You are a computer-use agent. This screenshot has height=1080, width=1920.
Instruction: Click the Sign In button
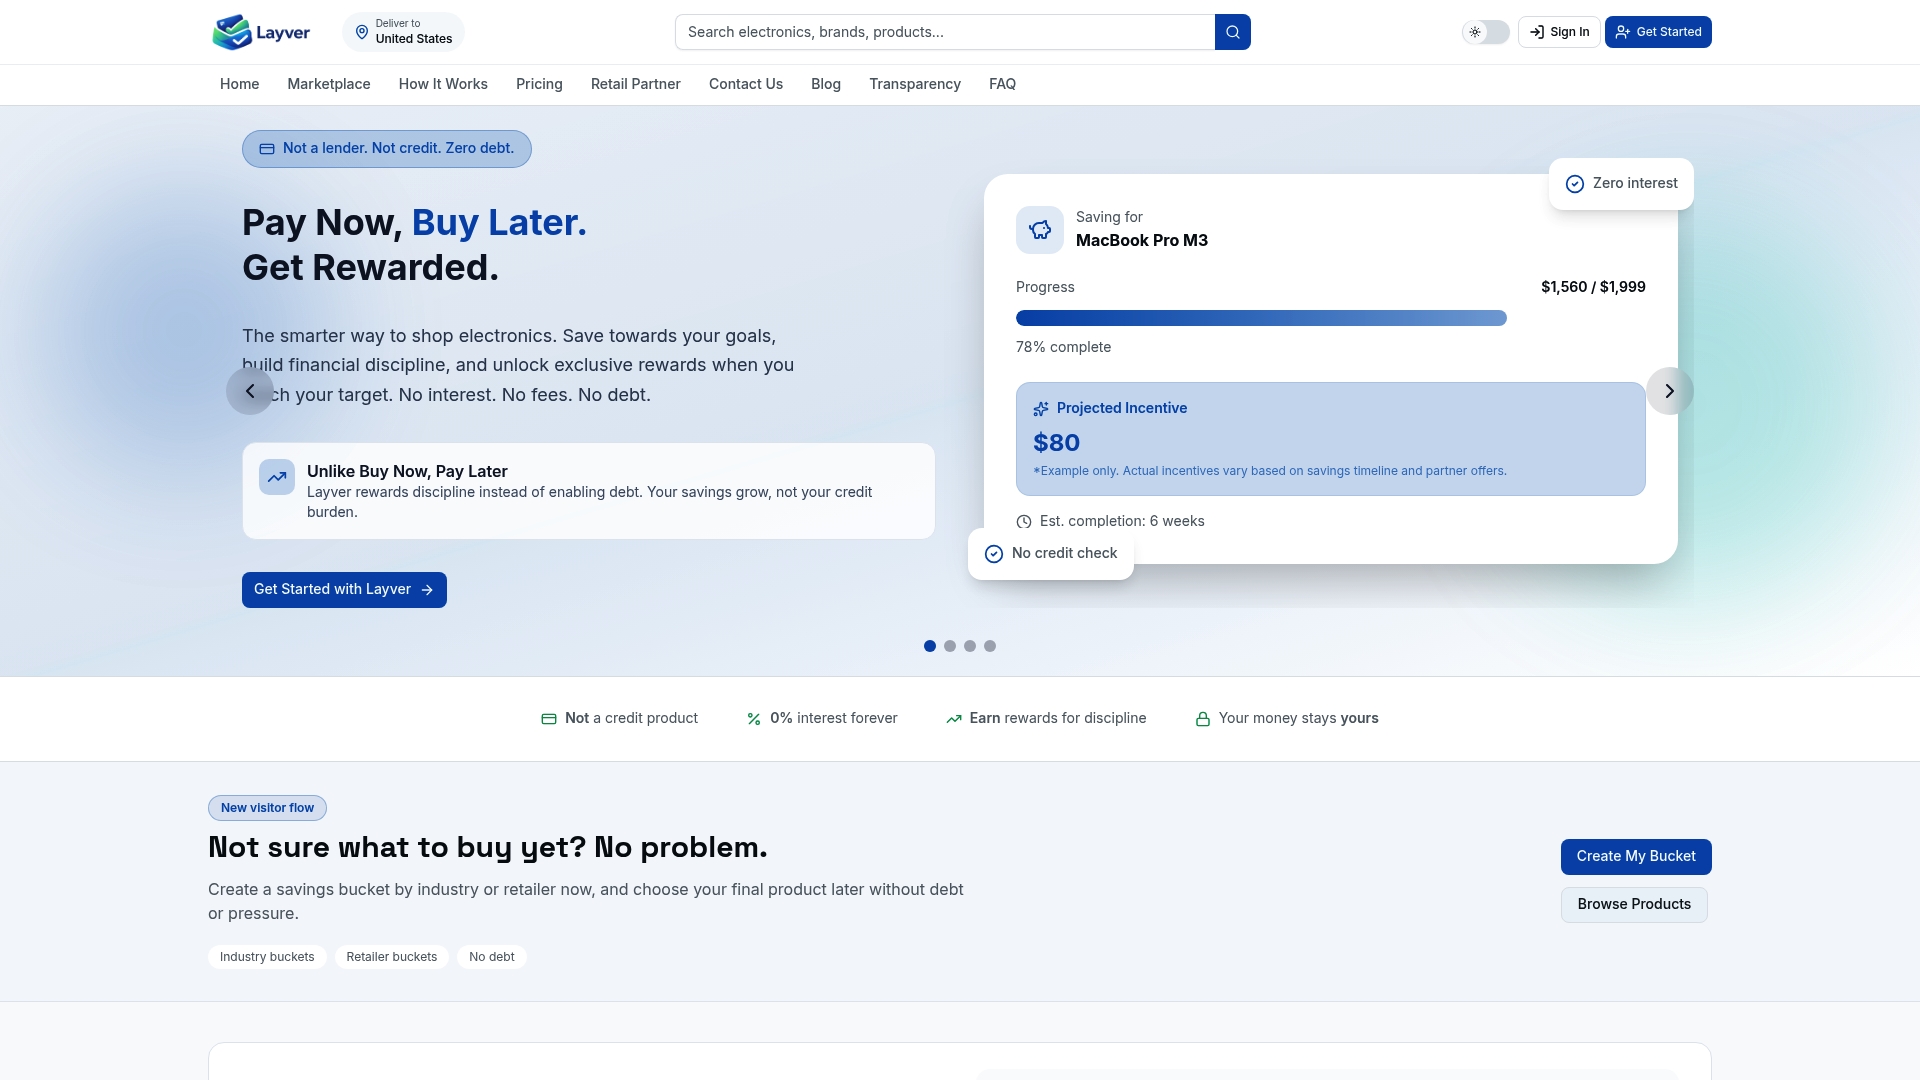(1559, 32)
